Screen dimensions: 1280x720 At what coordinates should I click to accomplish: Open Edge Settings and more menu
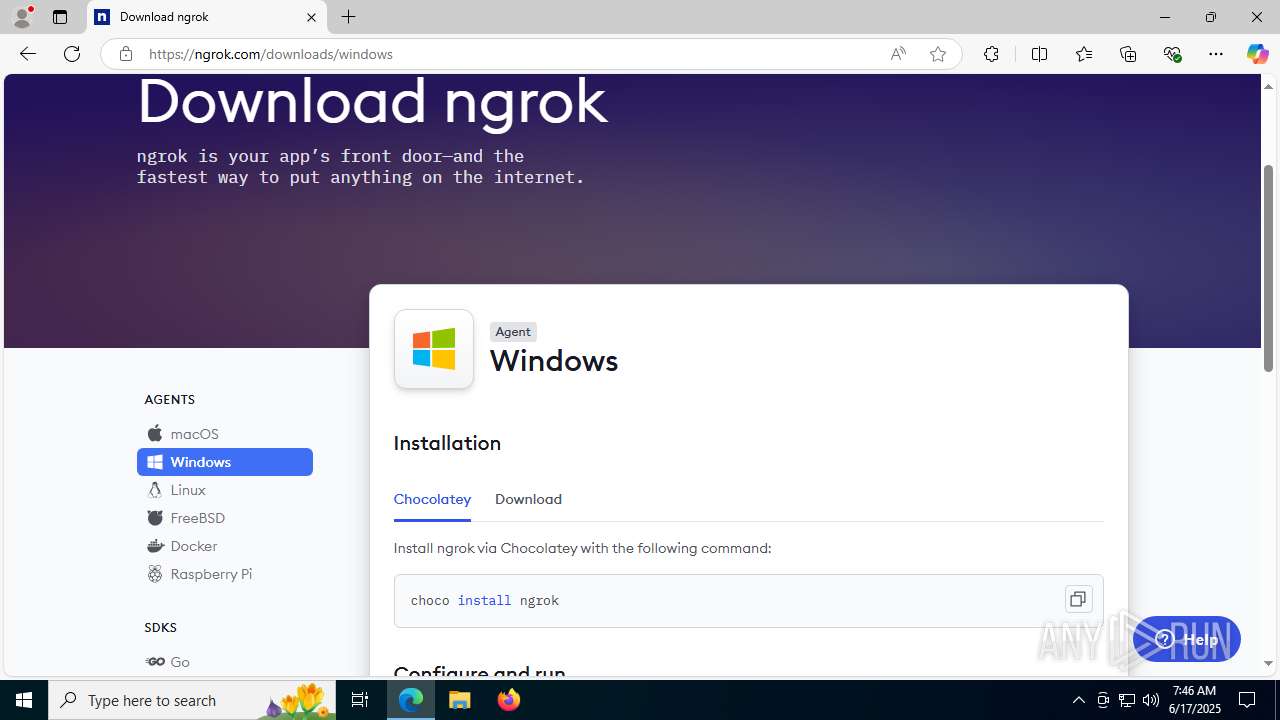[1216, 54]
